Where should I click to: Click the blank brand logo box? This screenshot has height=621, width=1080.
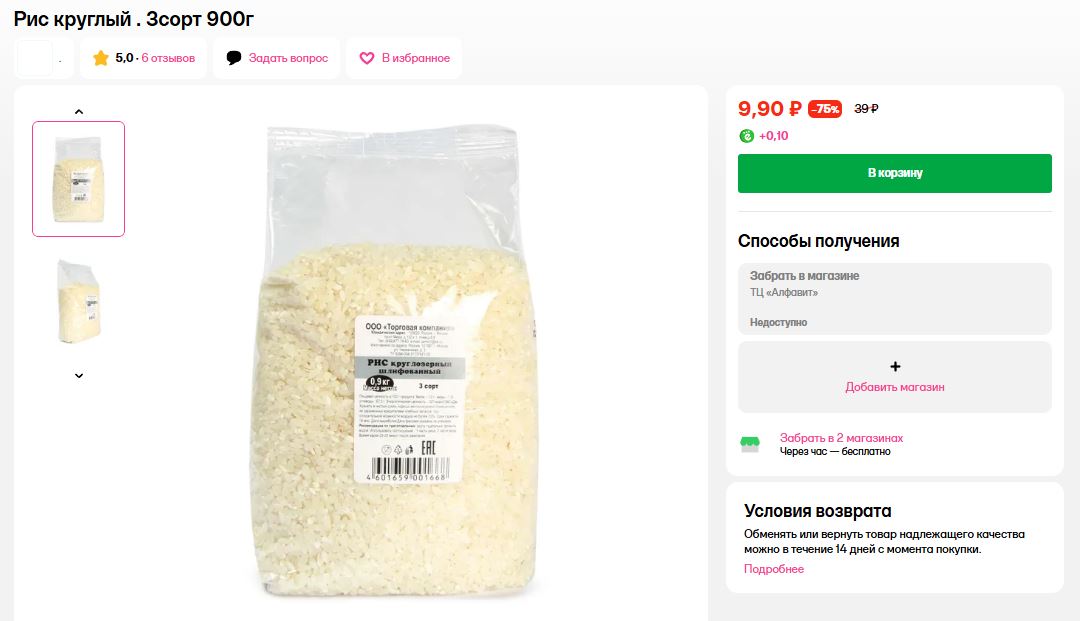34,58
